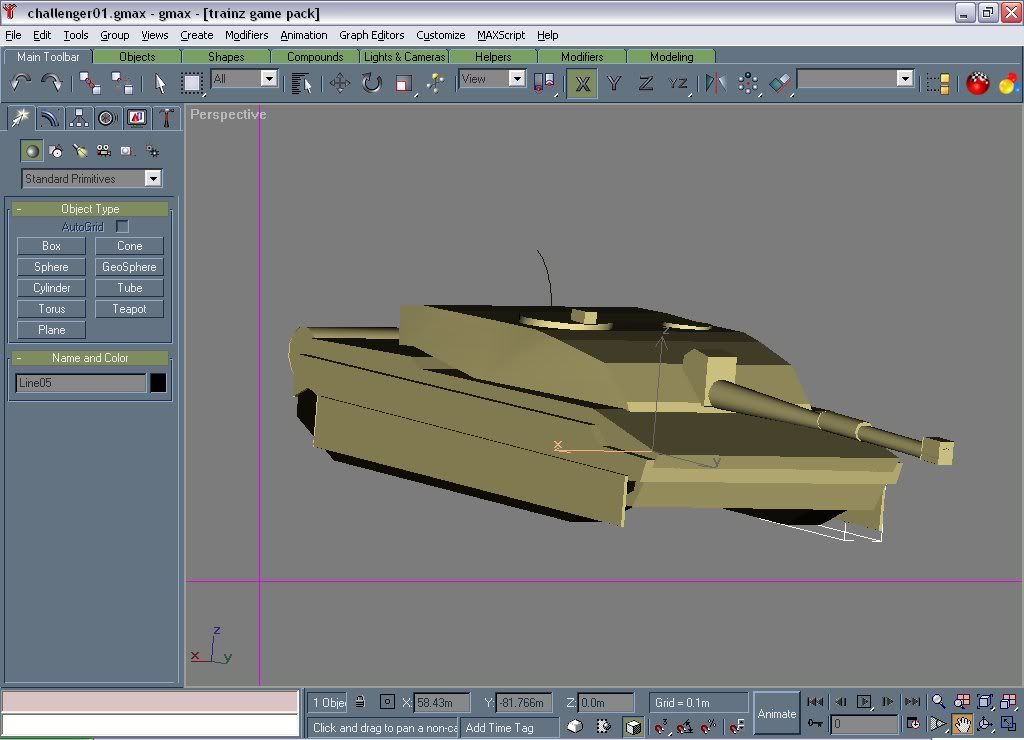Click the Zoom Extents viewport icon
This screenshot has width=1024, height=740.
point(984,701)
